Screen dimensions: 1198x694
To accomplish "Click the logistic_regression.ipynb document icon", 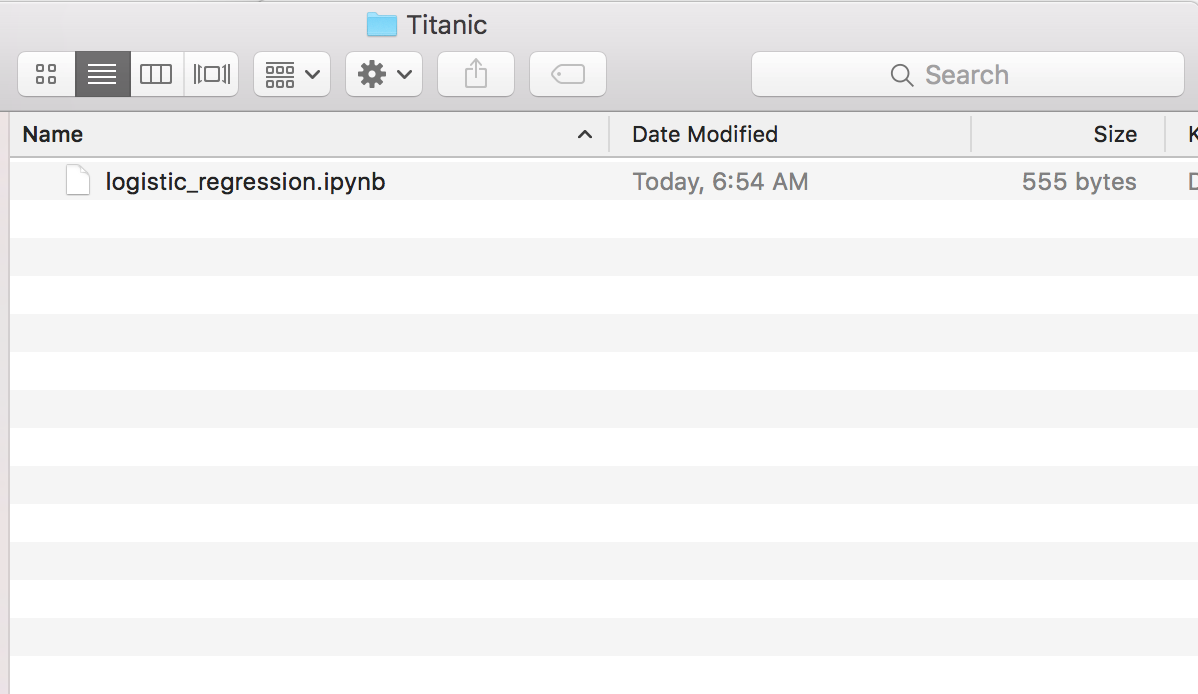I will [x=78, y=181].
